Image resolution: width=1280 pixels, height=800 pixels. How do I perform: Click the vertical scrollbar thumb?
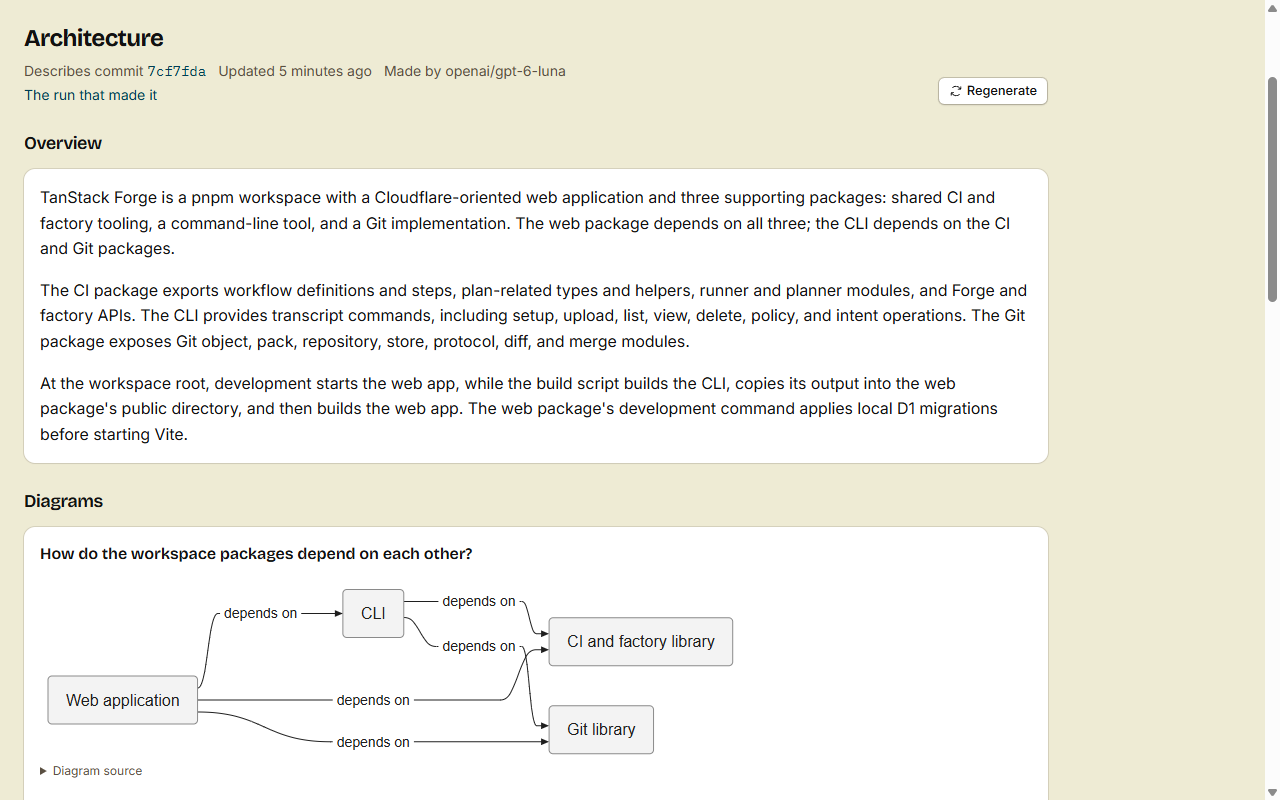pos(1272,188)
